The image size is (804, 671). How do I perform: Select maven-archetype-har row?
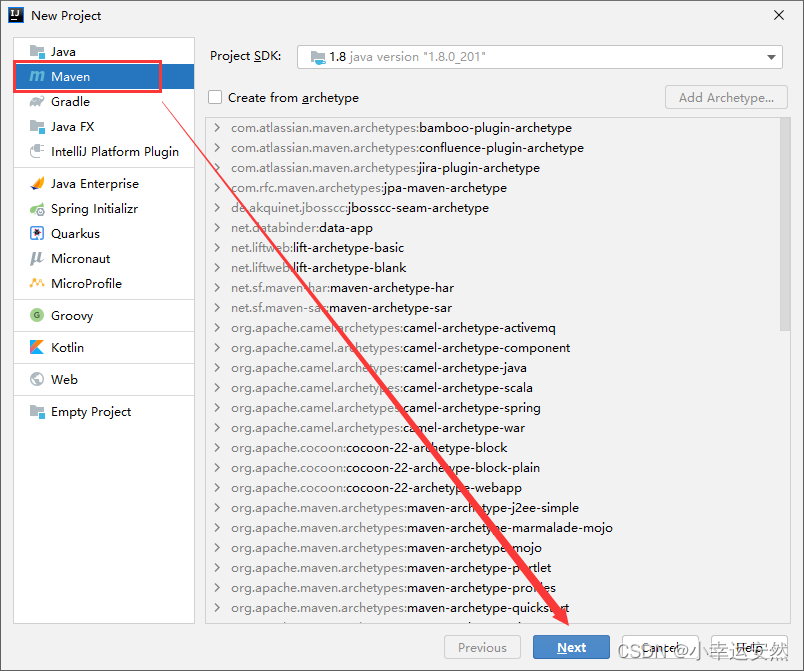point(492,288)
